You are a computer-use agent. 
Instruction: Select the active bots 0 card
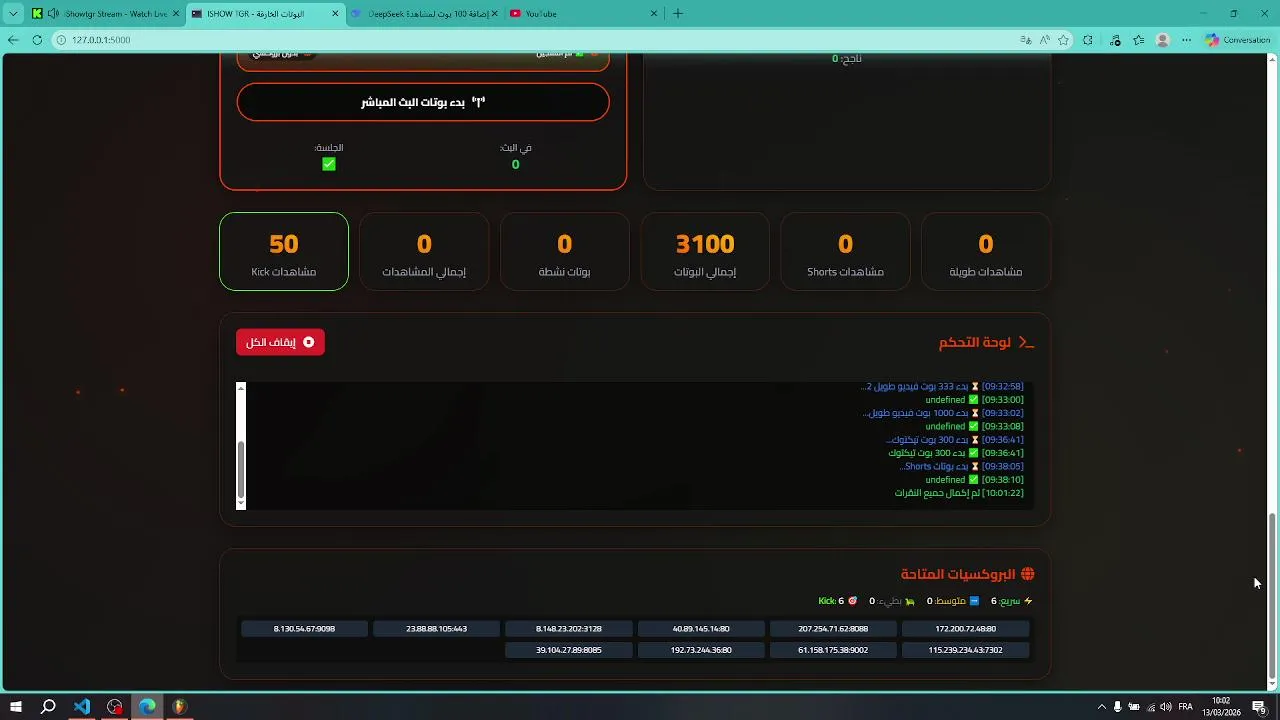565,251
